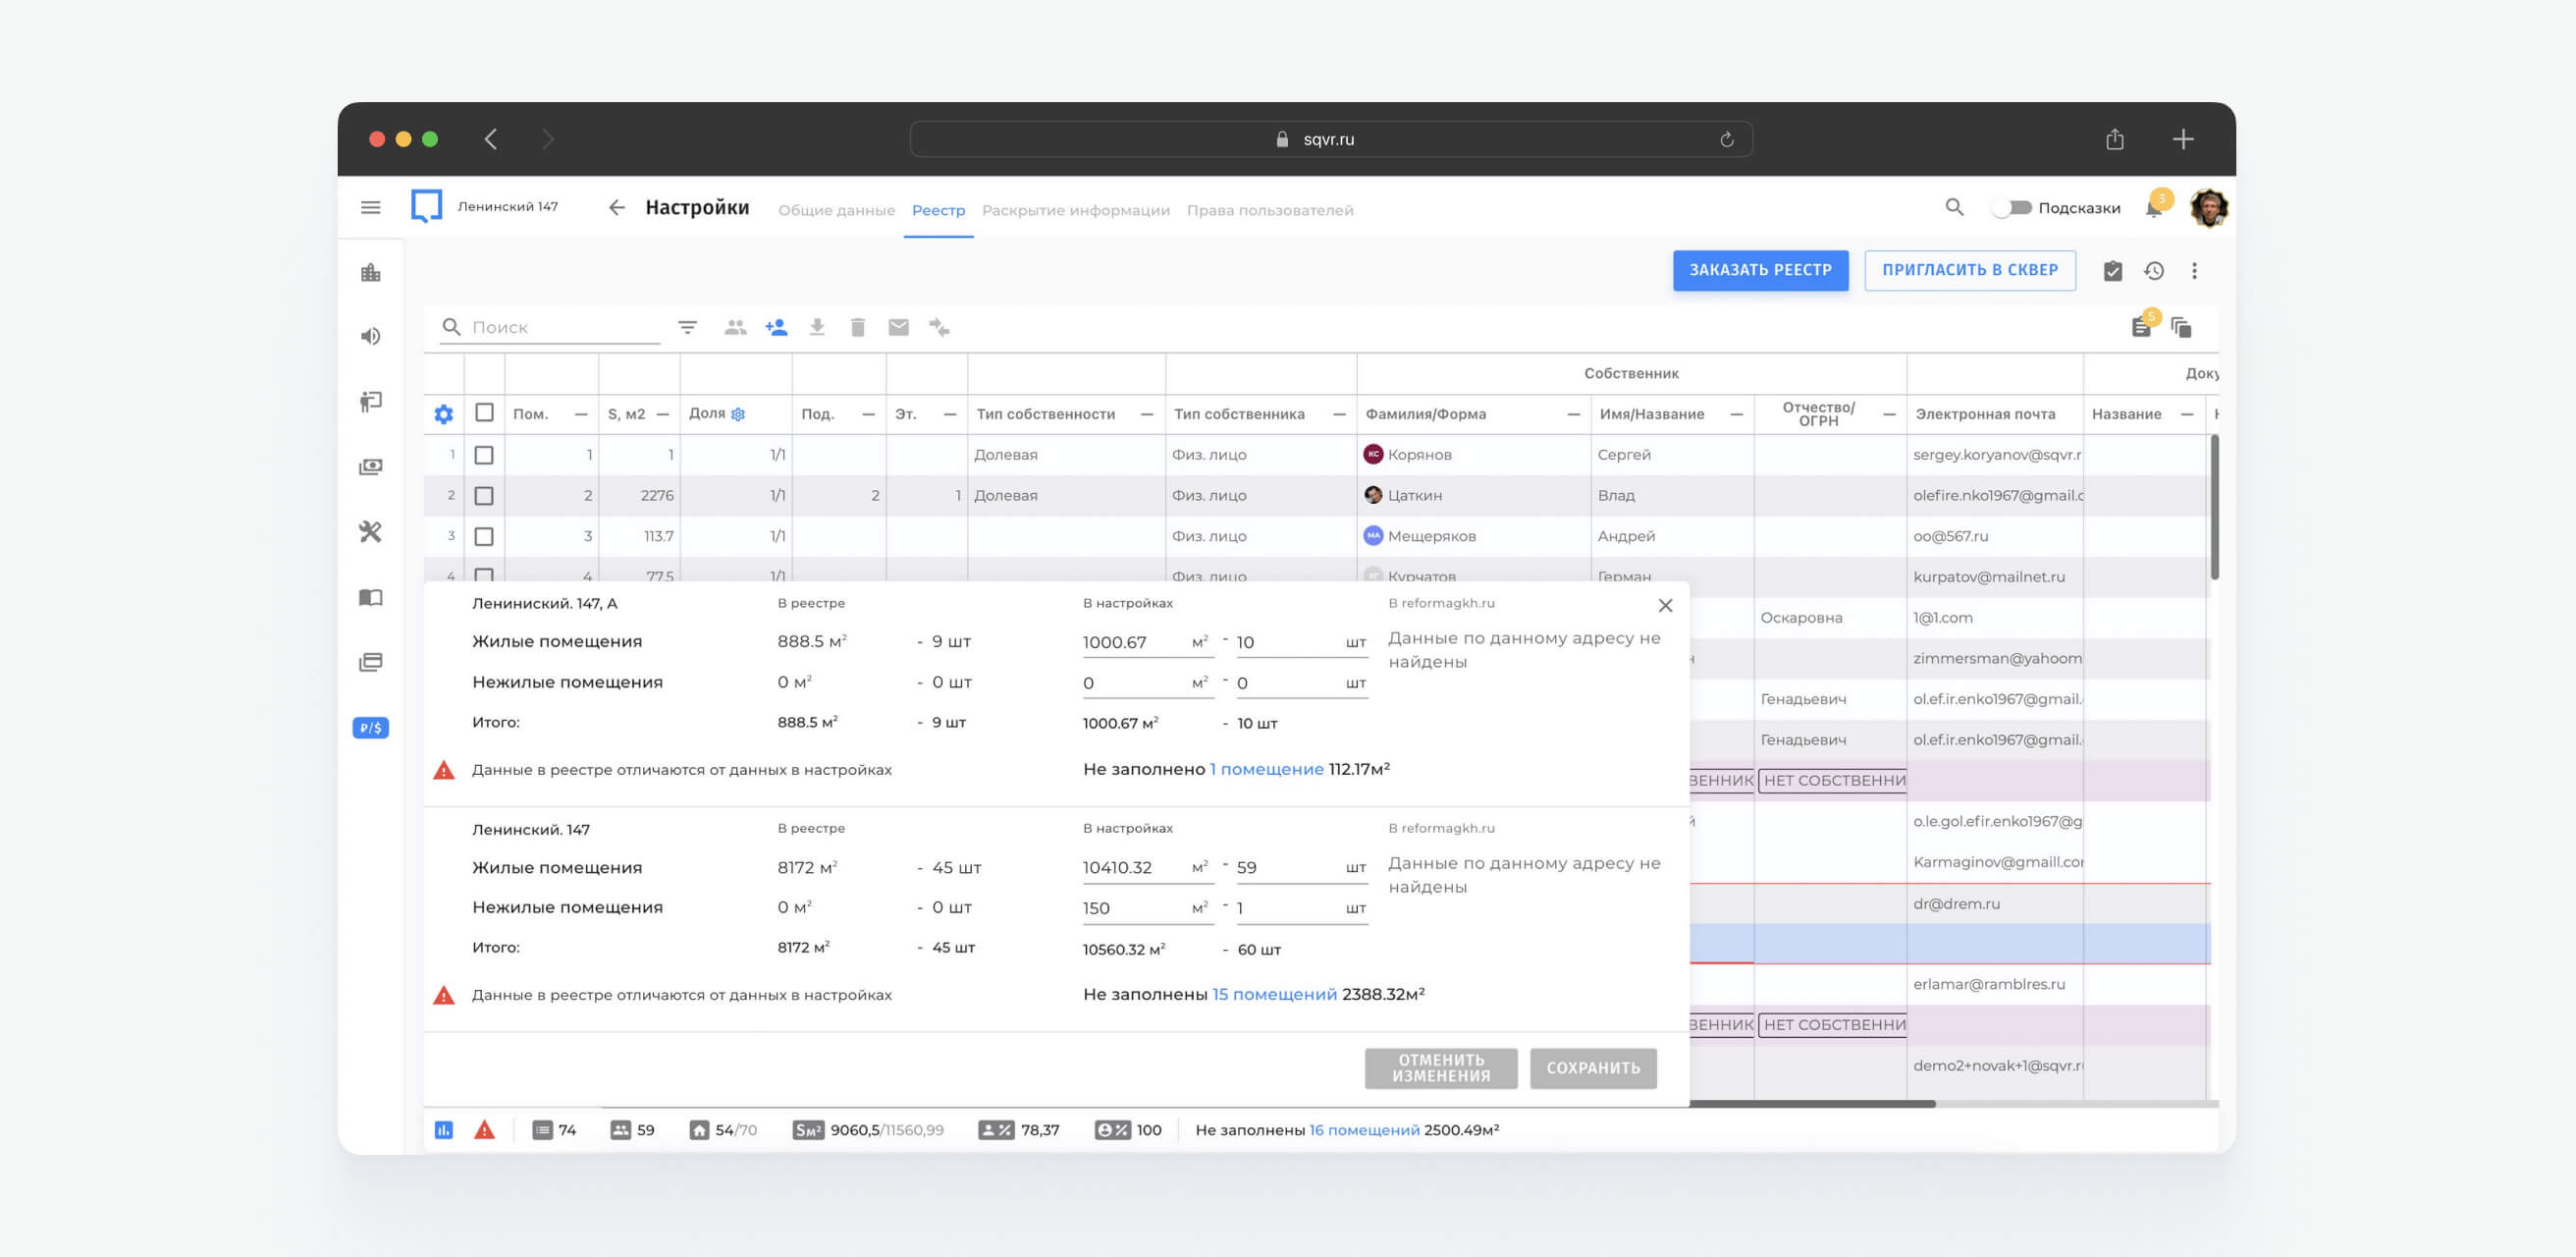Click the add owner person icon
The image size is (2576, 1257).
(x=776, y=327)
